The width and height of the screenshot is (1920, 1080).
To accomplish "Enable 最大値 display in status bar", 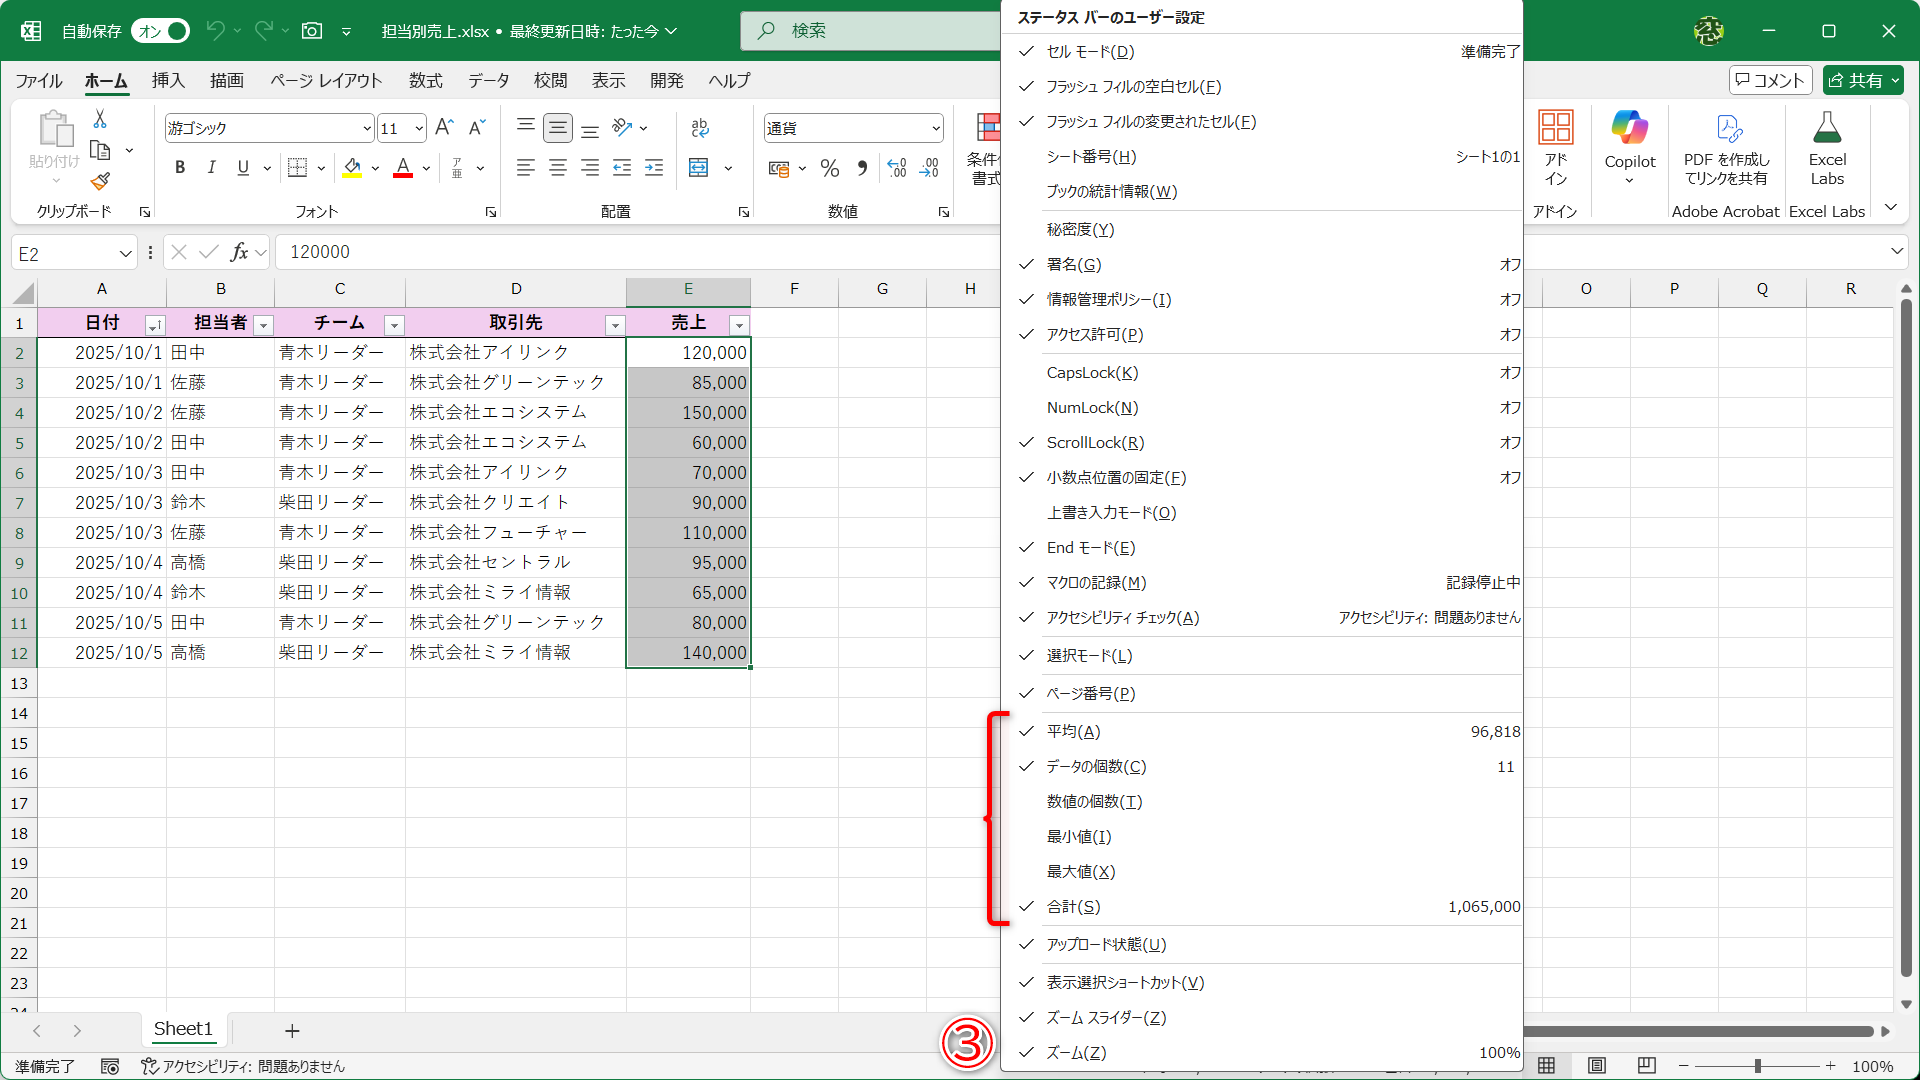I will 1081,871.
